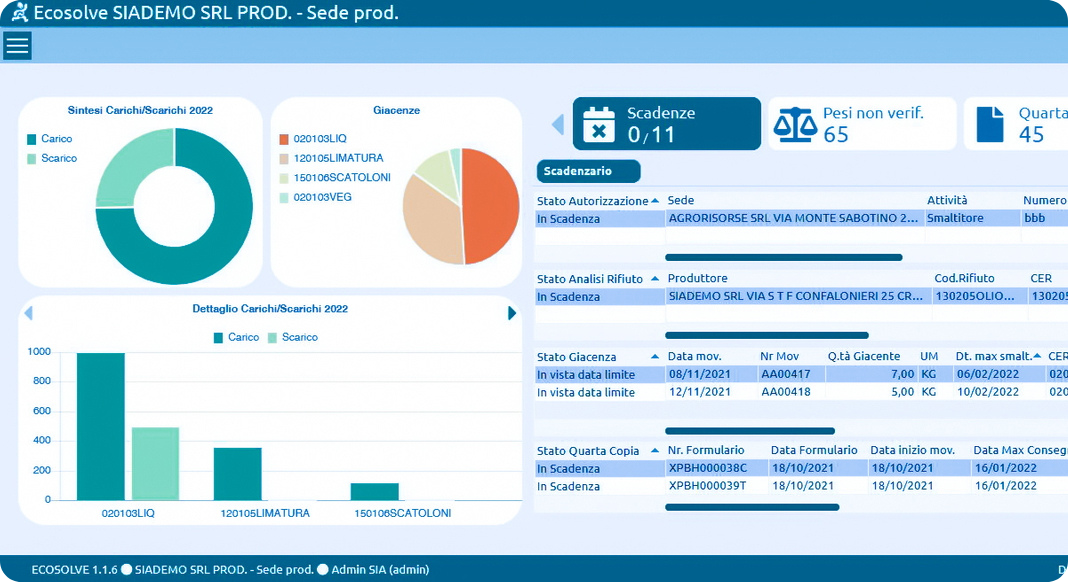The height and width of the screenshot is (582, 1068).
Task: Go to previous Dettaglio Carichi/Scarichi chart
Action: pyautogui.click(x=28, y=313)
